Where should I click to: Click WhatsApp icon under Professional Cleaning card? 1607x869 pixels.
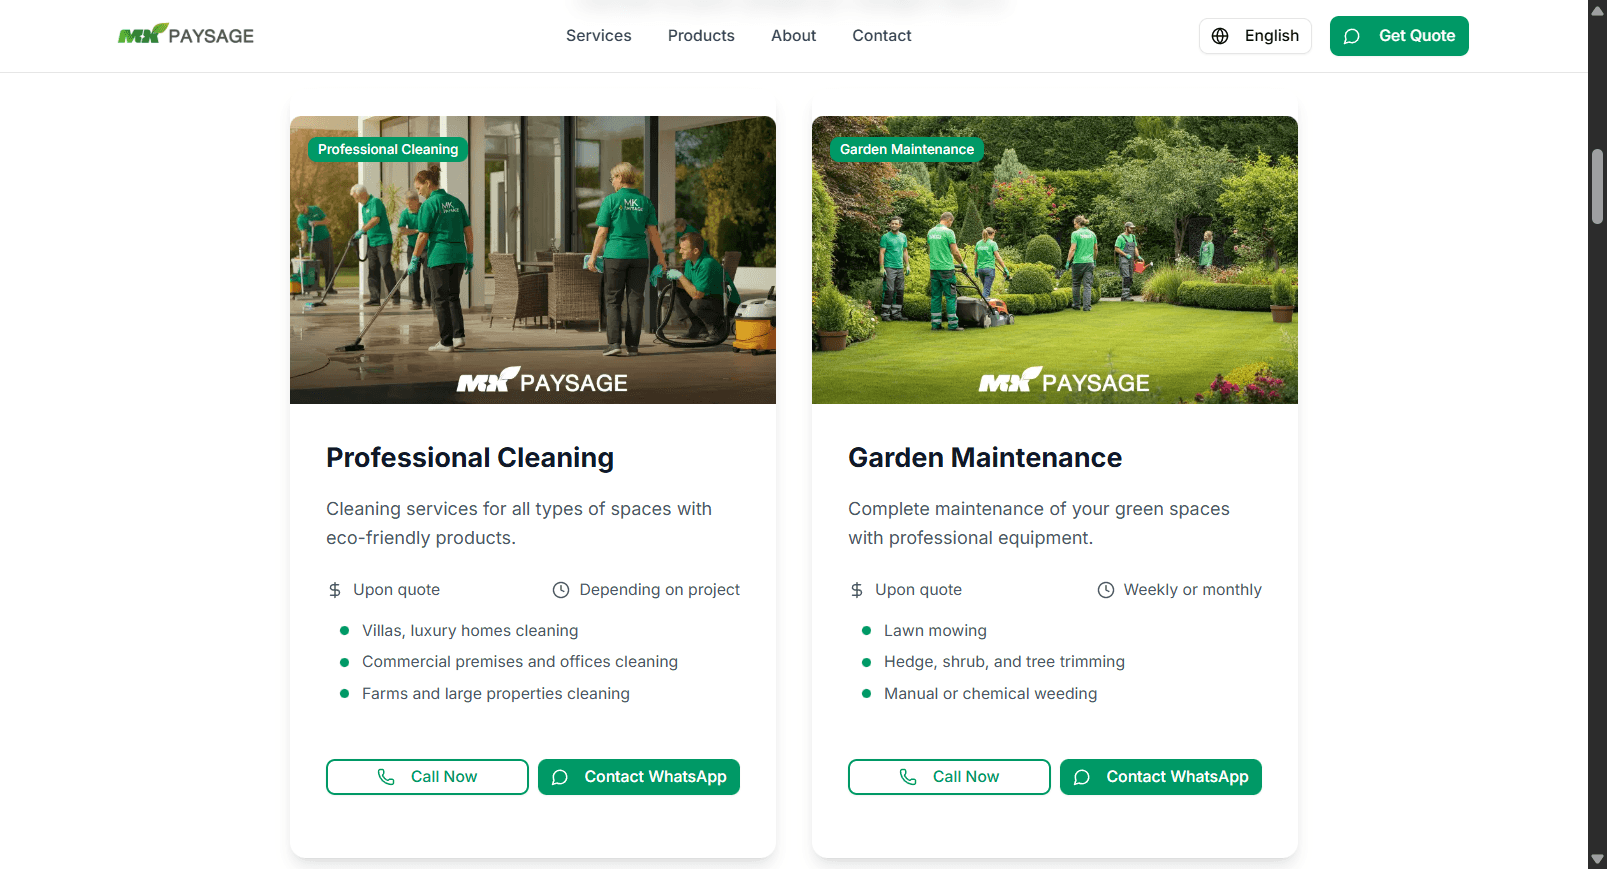[560, 777]
